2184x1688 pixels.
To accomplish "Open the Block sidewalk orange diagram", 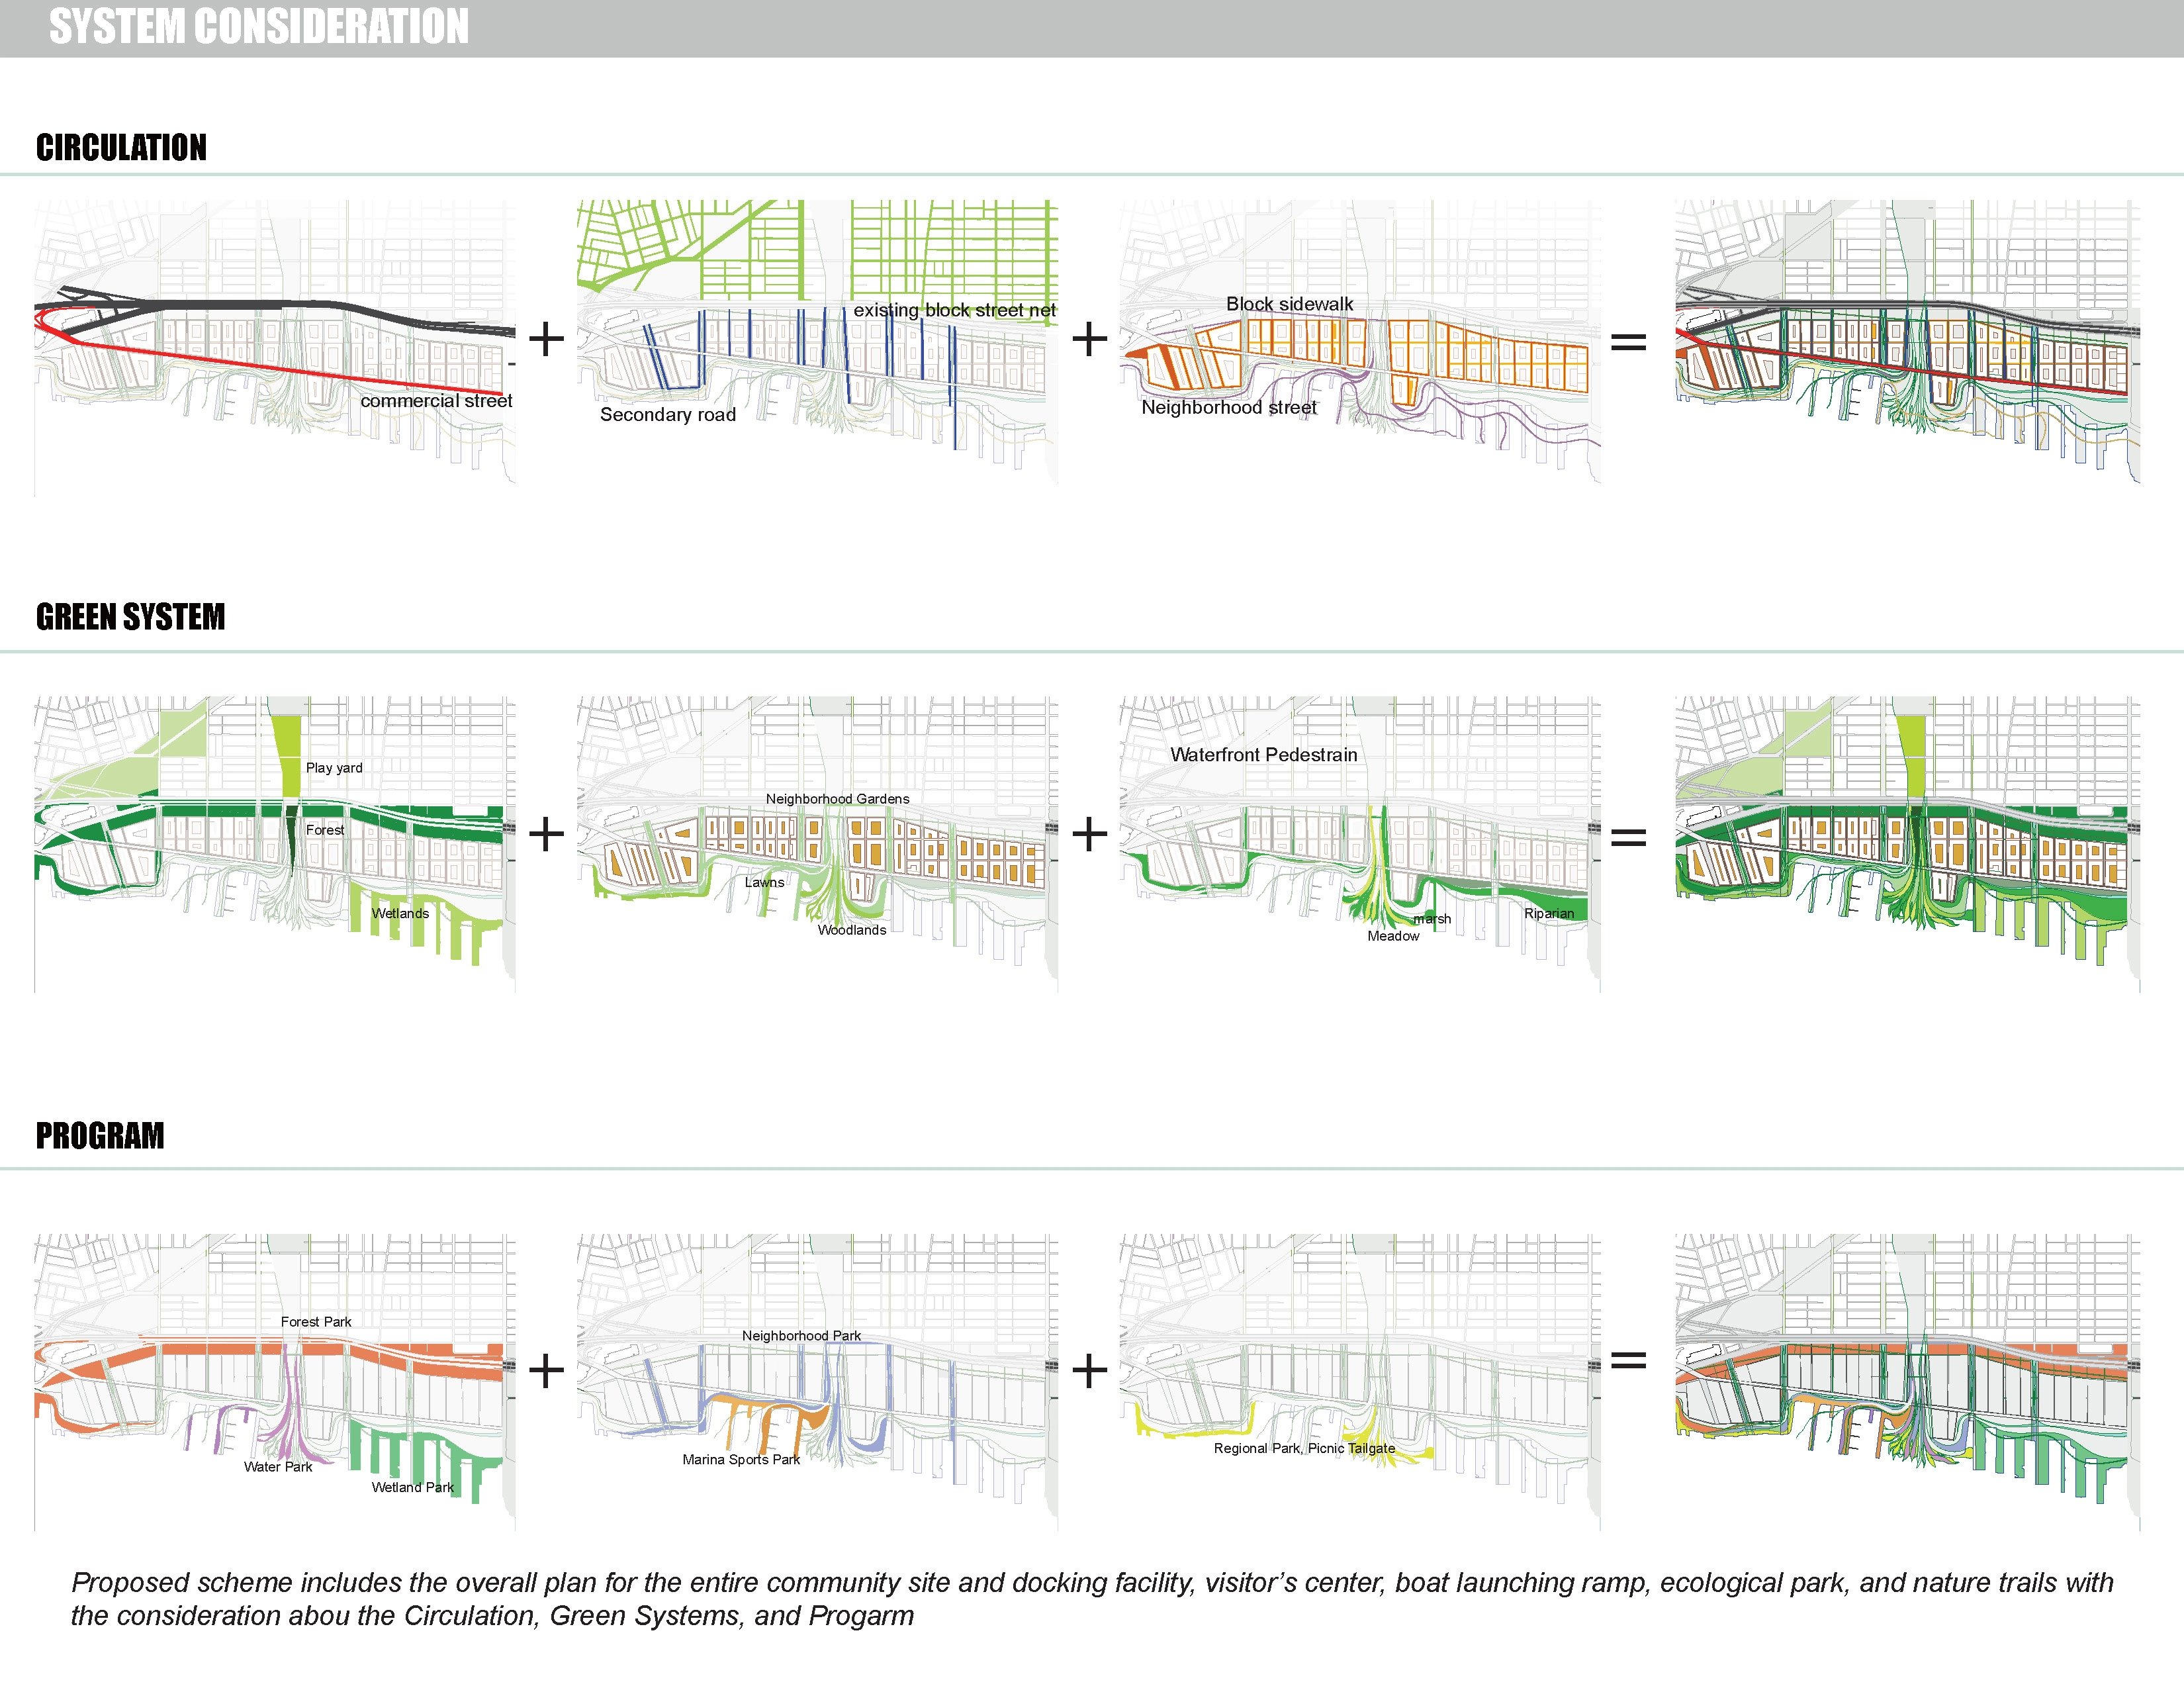I will 1360,341.
